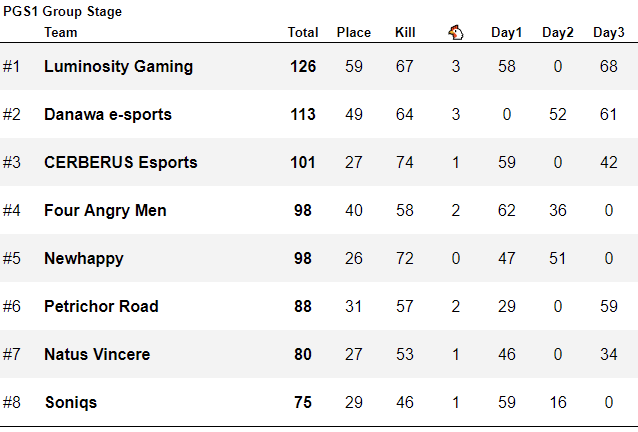Select the CERBERUS Esports team name
This screenshot has width=638, height=432.
tap(121, 163)
